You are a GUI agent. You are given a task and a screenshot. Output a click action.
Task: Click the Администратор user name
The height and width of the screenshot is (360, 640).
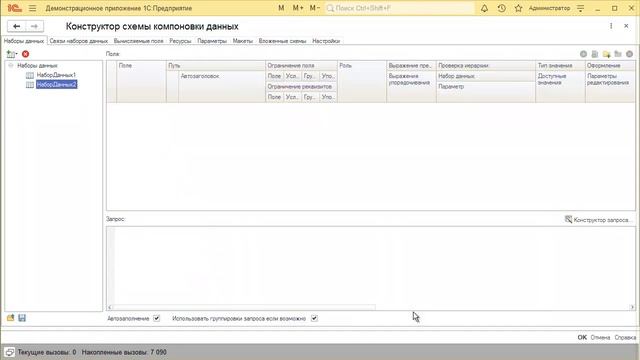click(549, 8)
